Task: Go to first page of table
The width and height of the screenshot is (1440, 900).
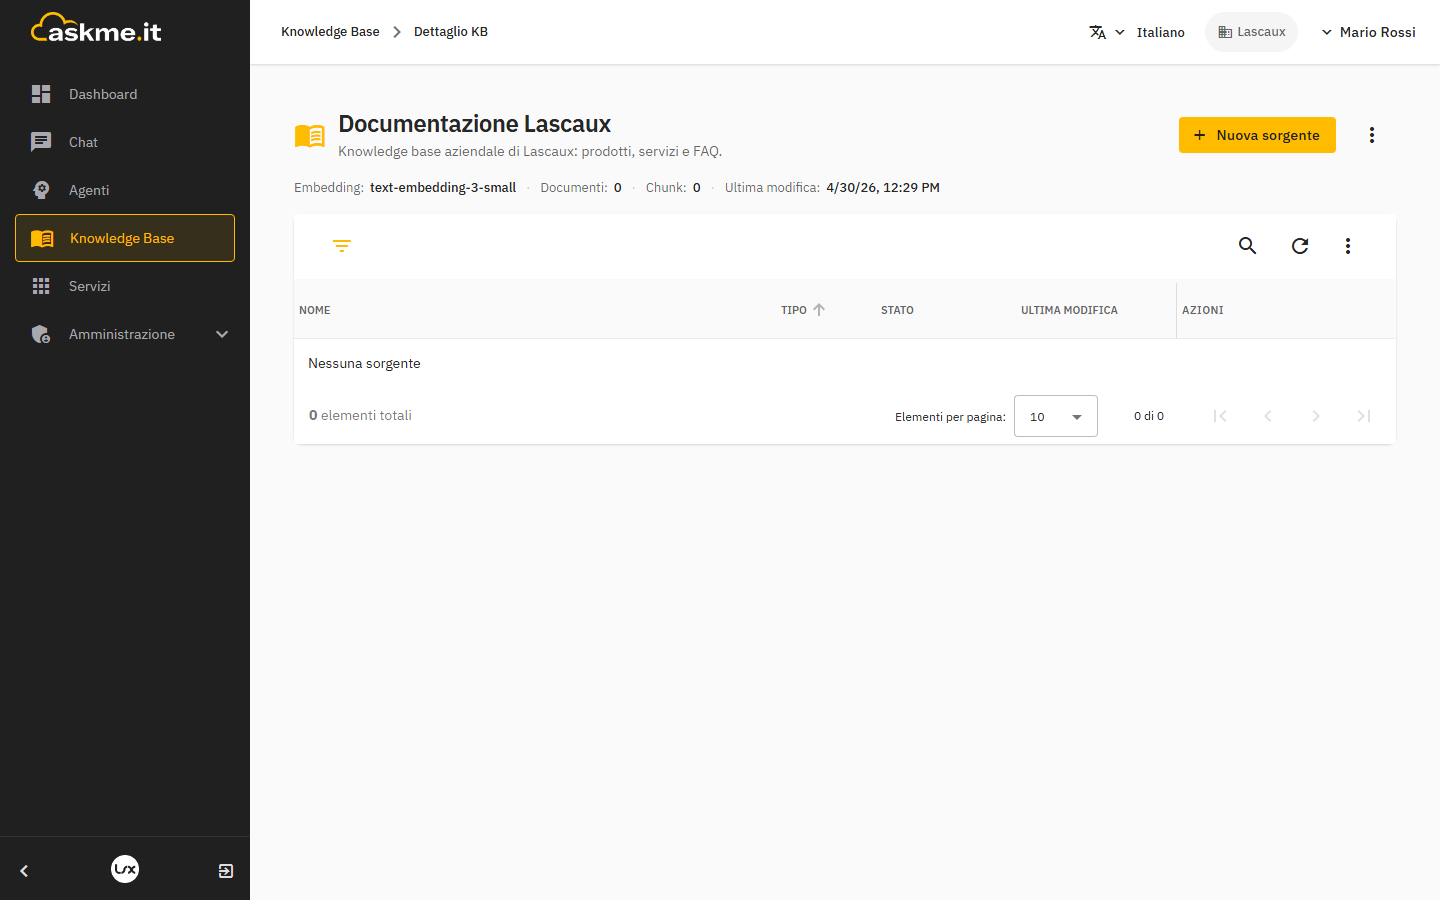Action: click(1220, 416)
